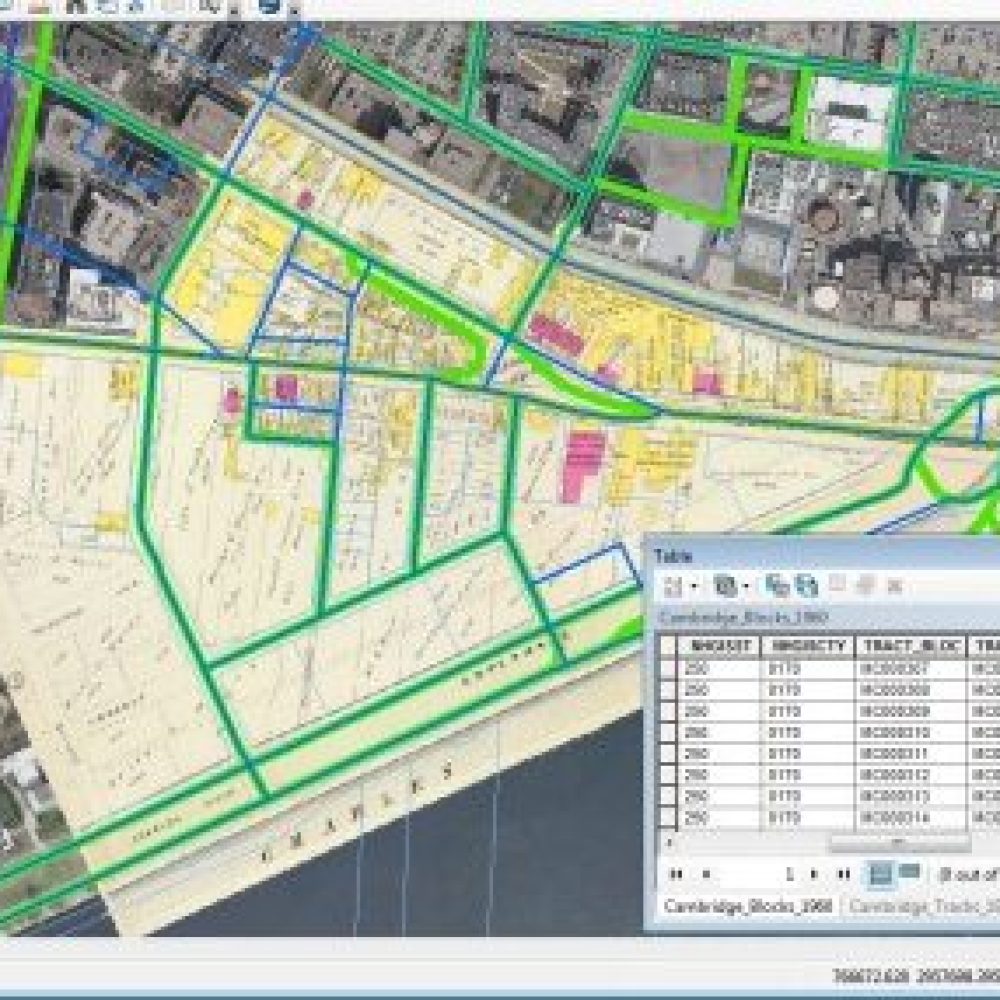Click the NHGISST column header
This screenshot has width=1000, height=1000.
(718, 645)
